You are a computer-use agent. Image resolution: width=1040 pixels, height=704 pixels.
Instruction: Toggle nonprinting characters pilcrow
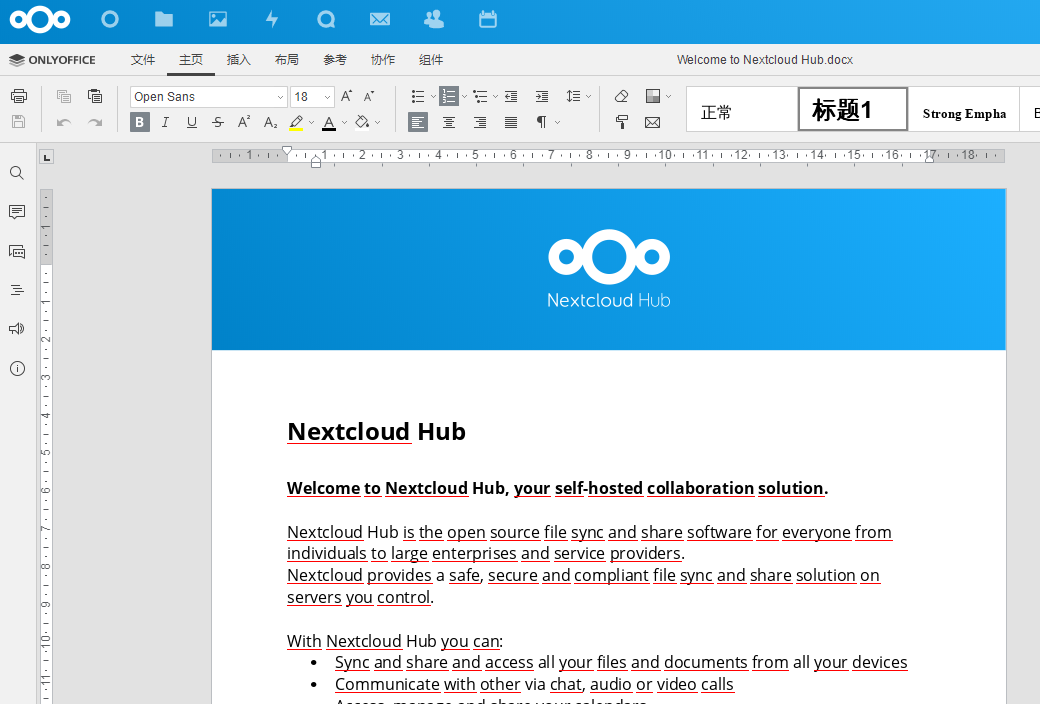point(542,122)
